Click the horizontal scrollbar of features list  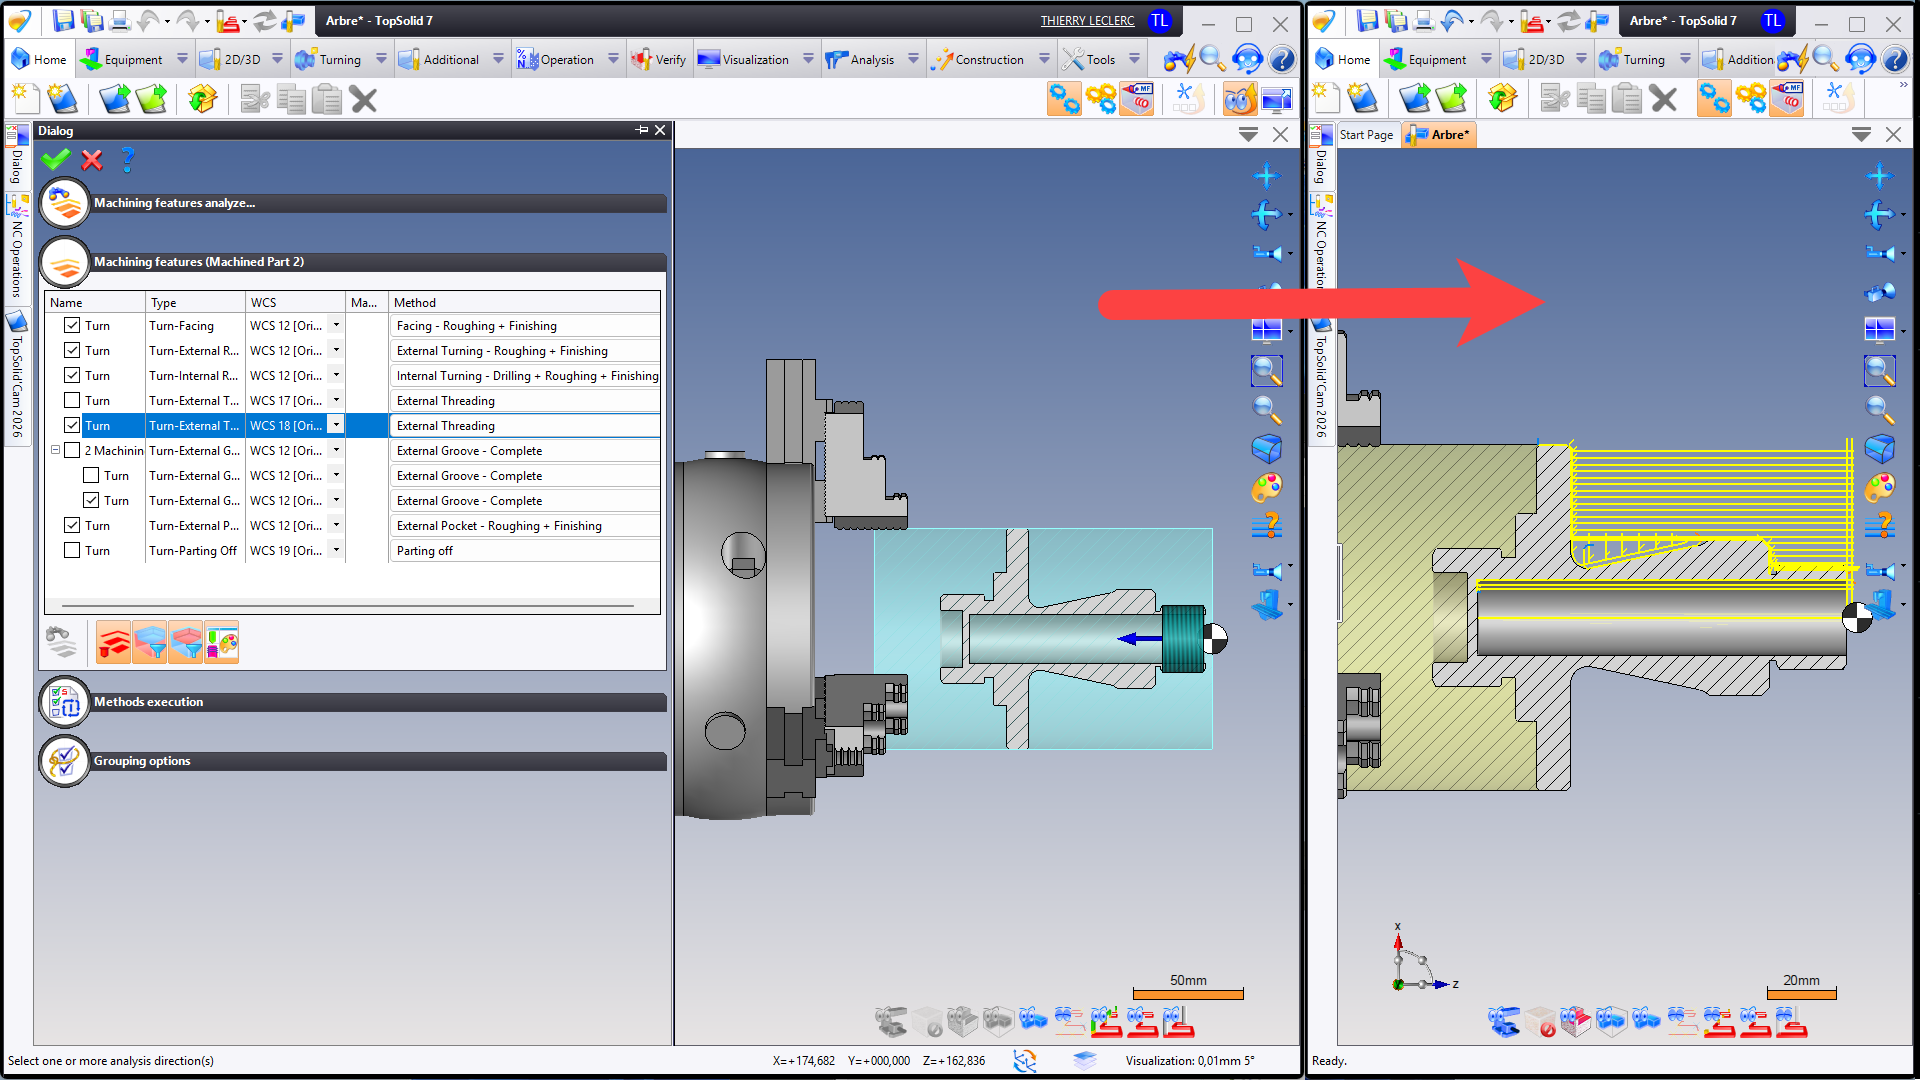click(x=347, y=606)
